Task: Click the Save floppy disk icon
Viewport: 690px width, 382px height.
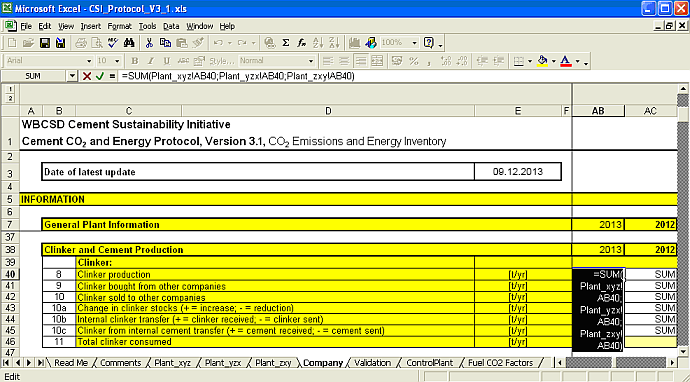Action: coord(45,43)
